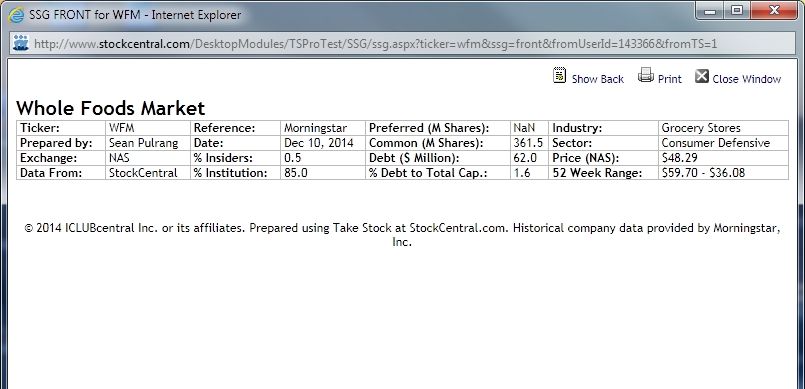
Task: Select the WFM ticker value cell
Action: [148, 128]
